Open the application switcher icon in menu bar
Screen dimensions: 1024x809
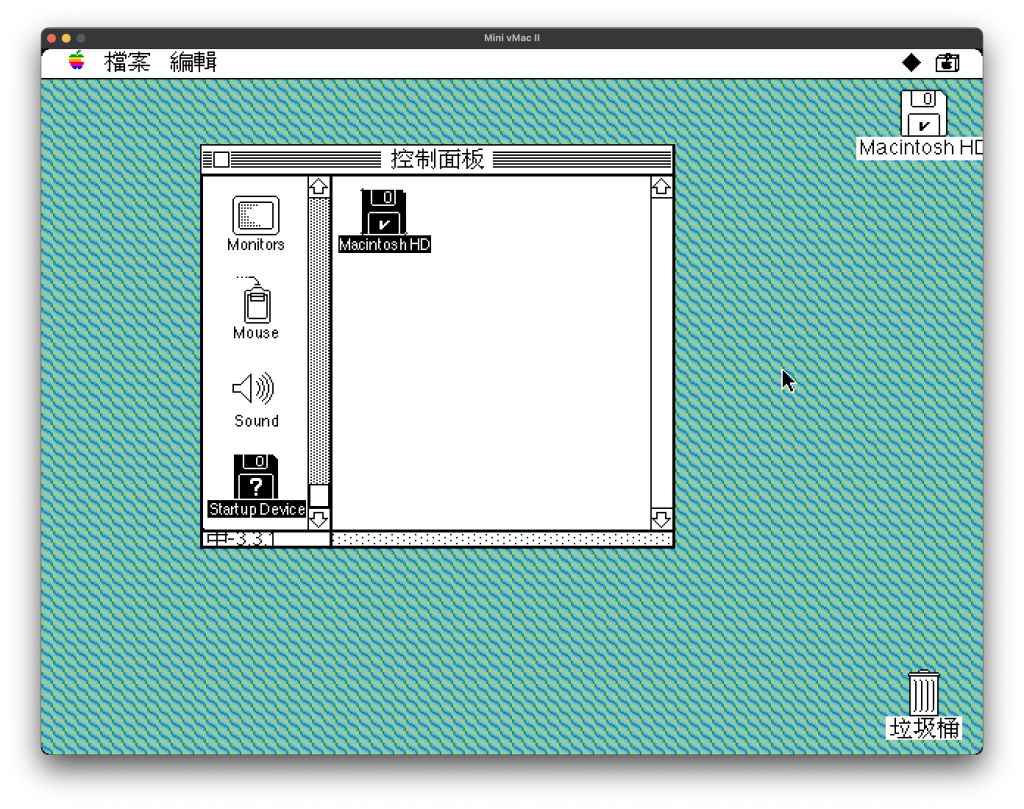(x=947, y=62)
